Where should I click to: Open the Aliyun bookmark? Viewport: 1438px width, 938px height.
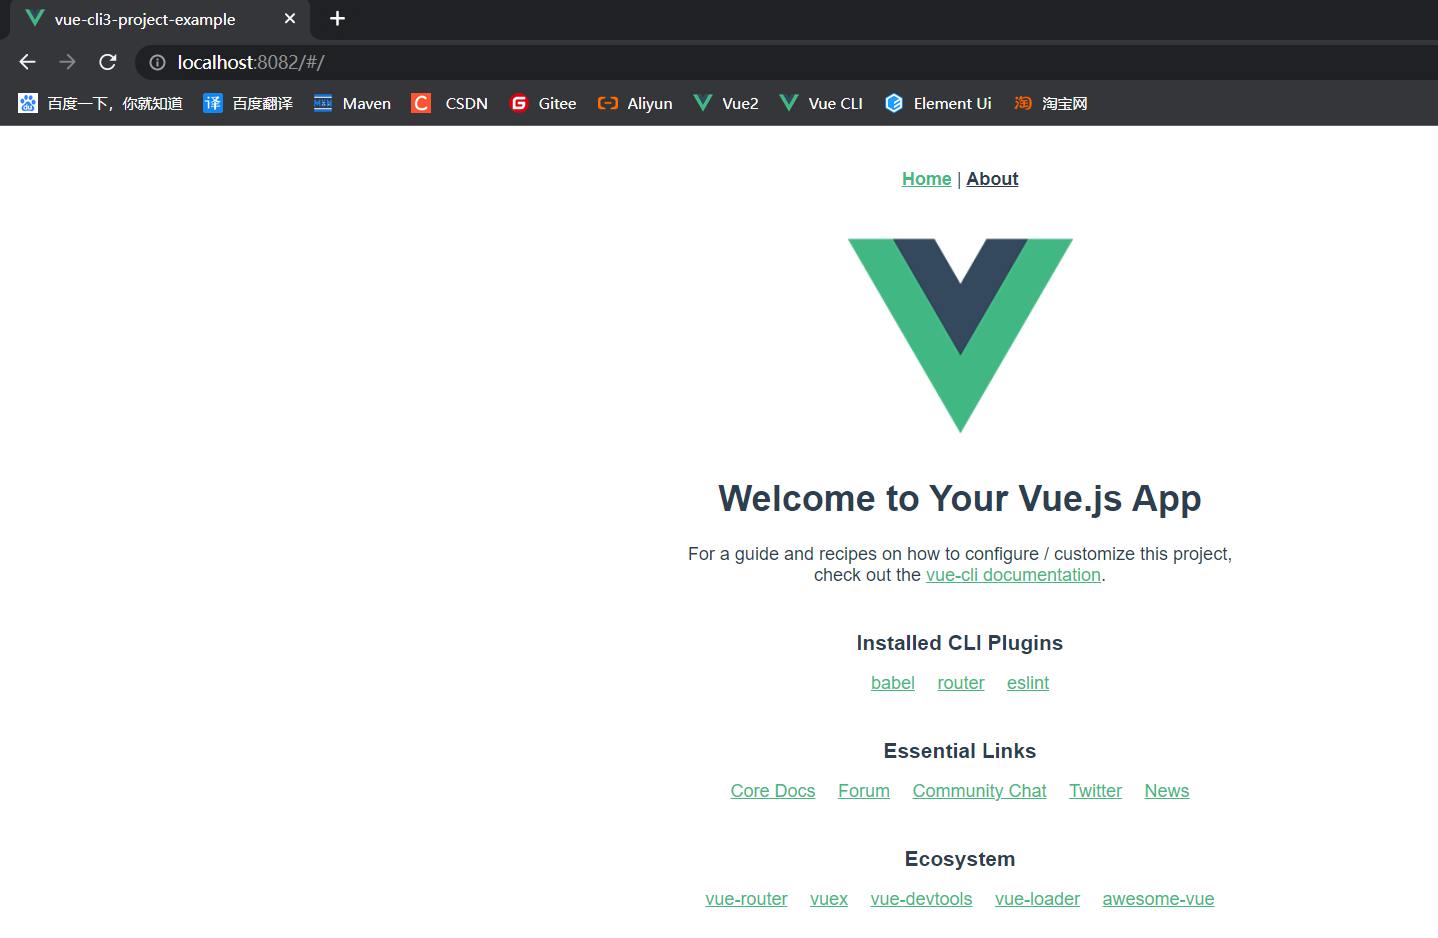click(x=634, y=102)
